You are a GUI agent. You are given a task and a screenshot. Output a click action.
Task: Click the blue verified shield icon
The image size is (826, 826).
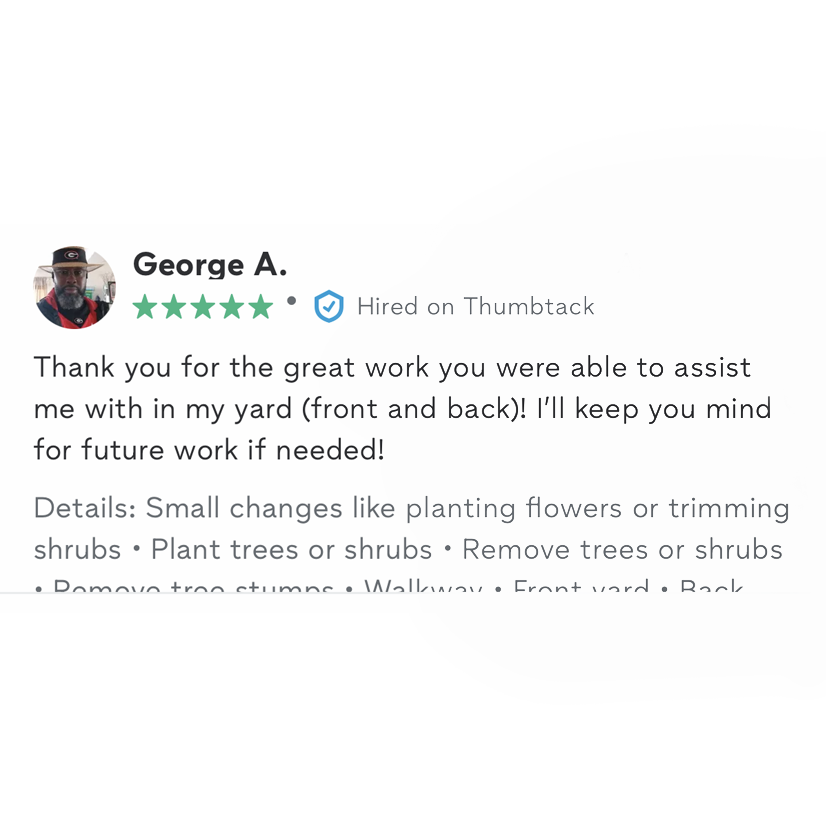click(x=328, y=306)
